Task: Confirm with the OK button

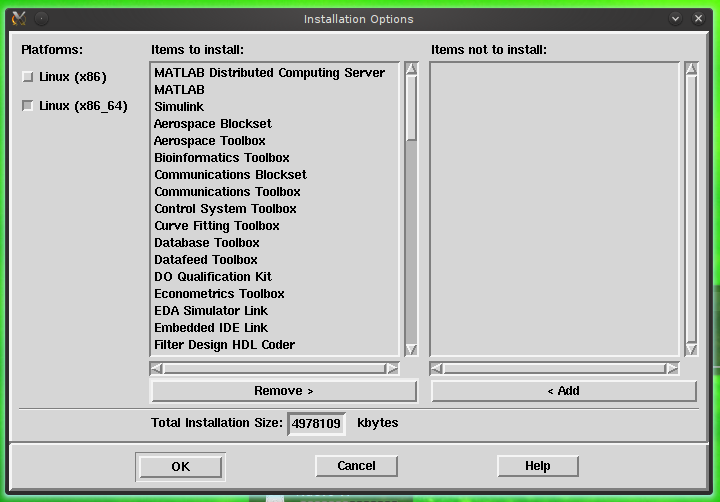Action: pos(180,467)
